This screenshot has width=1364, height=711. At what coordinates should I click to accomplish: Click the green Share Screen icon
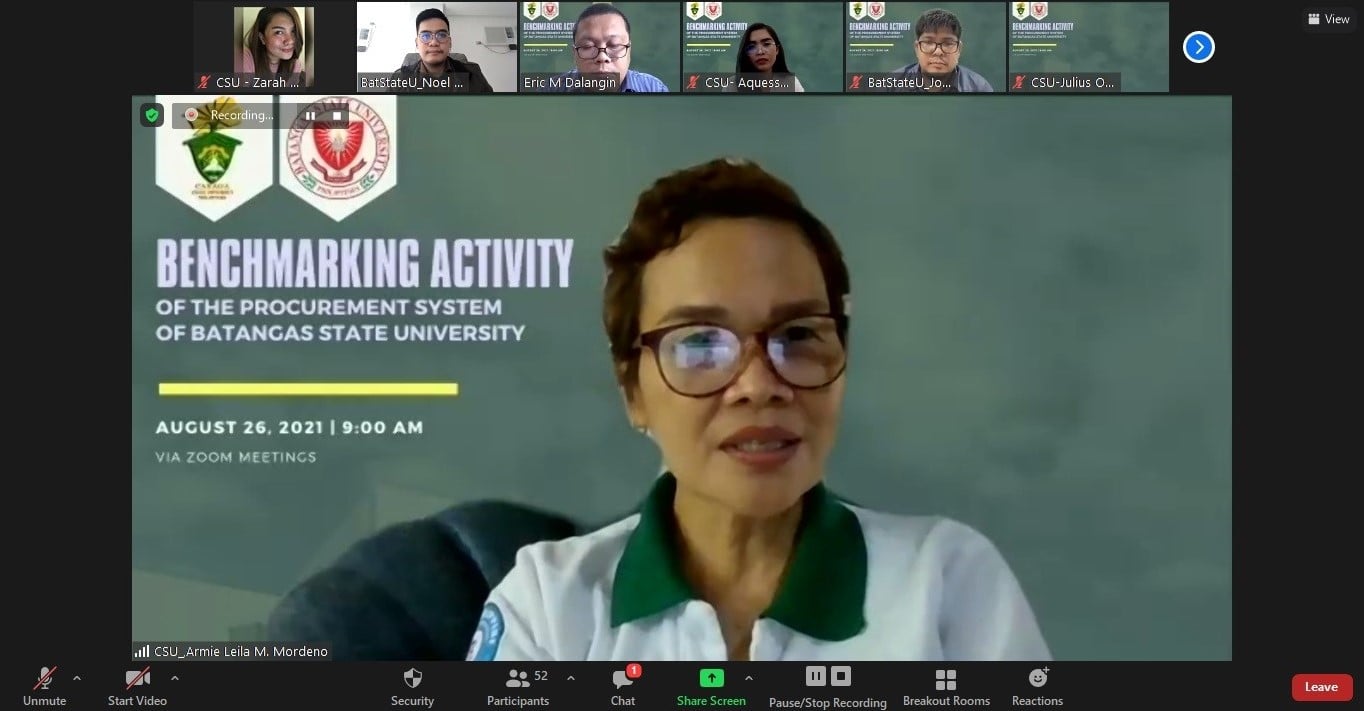[x=711, y=678]
